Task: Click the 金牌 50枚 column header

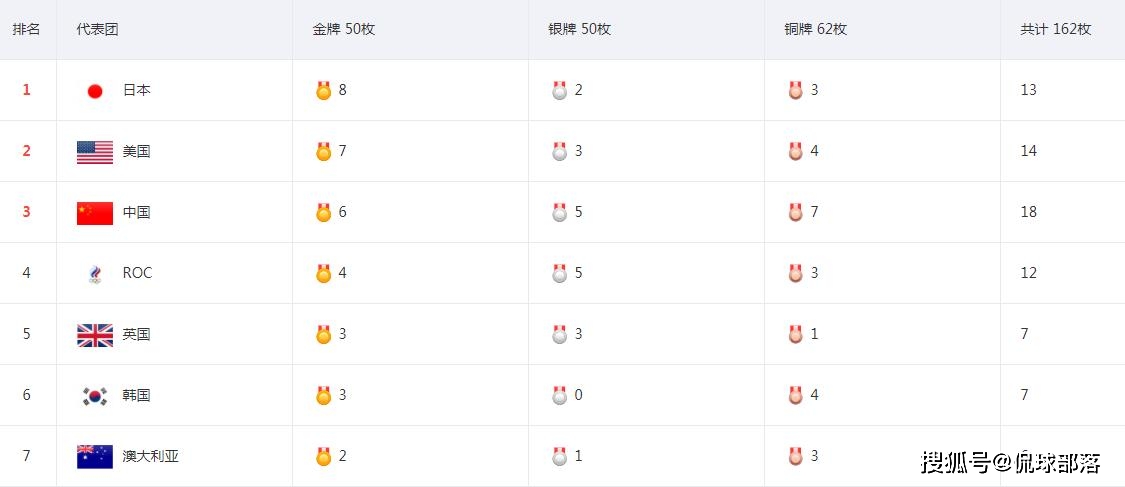Action: tap(343, 29)
